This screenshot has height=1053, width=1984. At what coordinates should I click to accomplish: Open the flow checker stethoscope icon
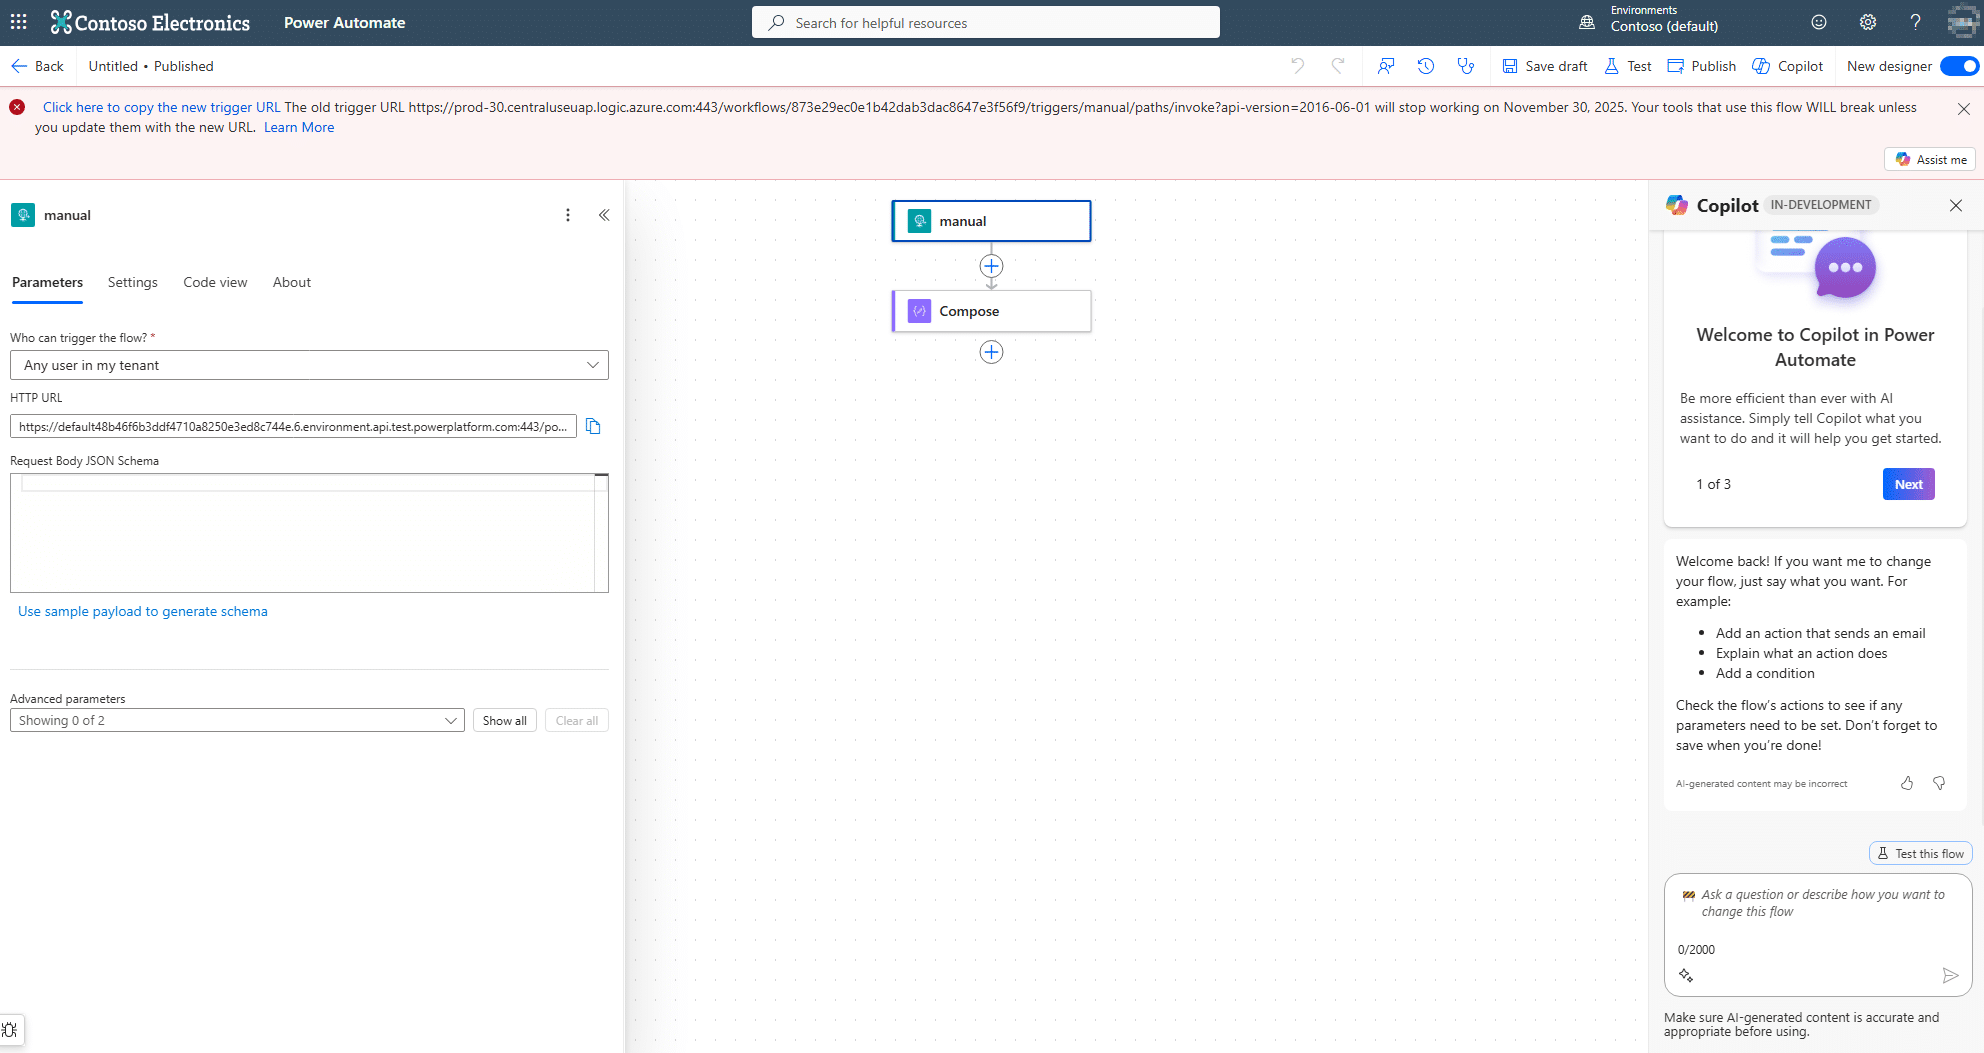[x=1465, y=65]
